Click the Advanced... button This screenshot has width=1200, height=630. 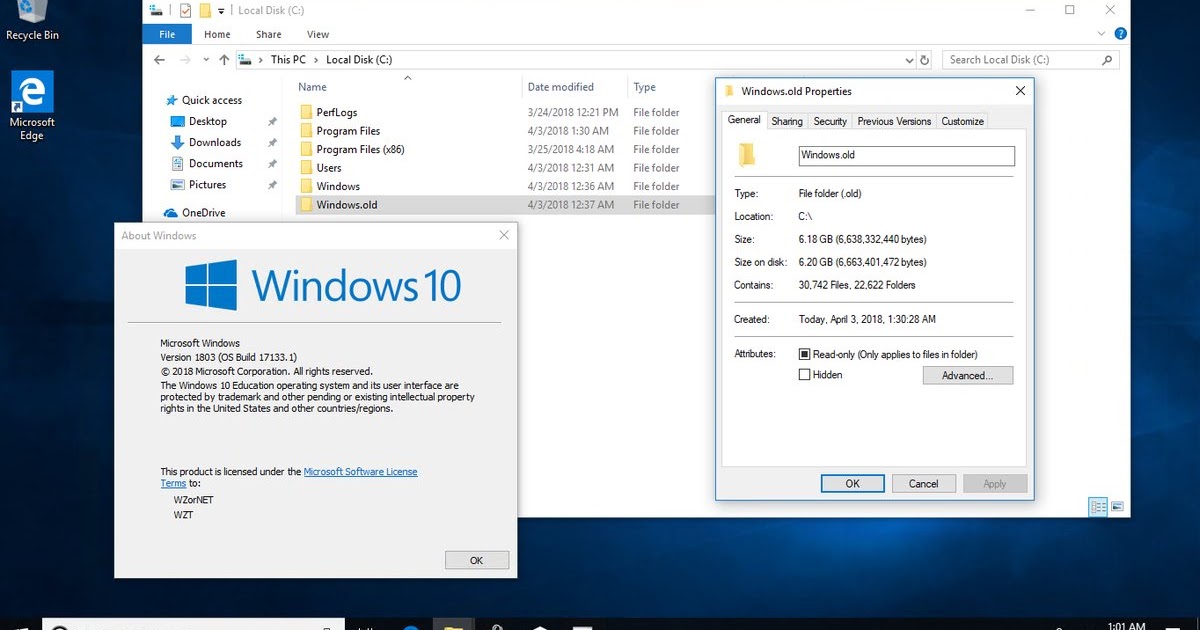tap(968, 376)
